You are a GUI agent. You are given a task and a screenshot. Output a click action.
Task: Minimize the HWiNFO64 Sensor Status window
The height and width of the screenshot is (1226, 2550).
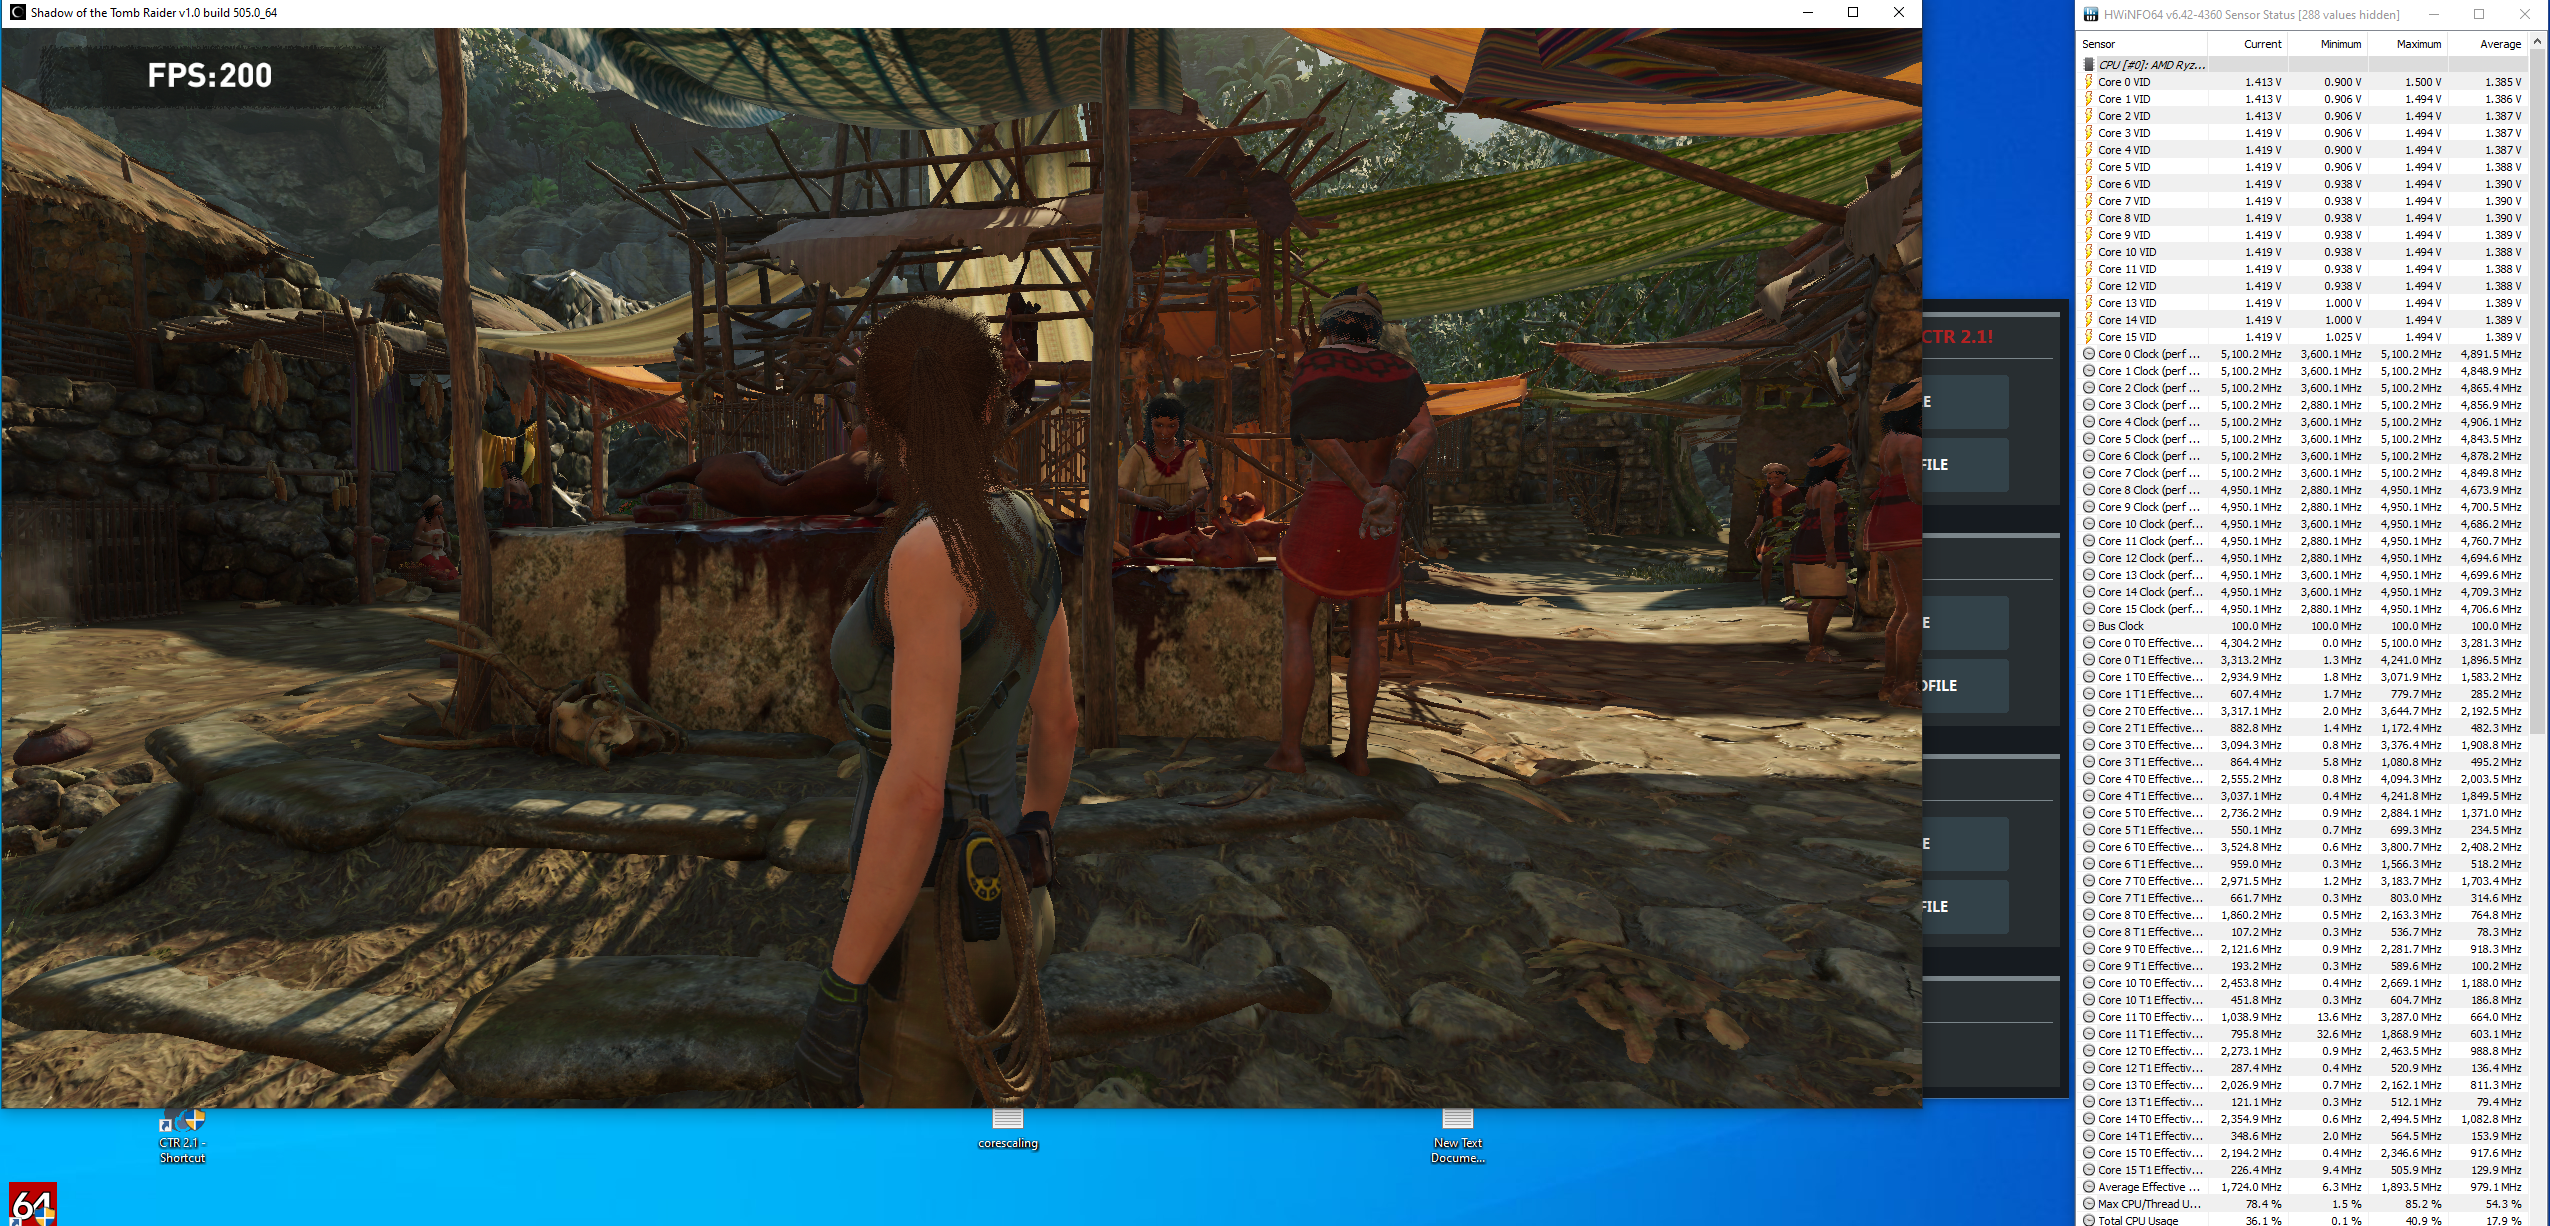click(2434, 15)
